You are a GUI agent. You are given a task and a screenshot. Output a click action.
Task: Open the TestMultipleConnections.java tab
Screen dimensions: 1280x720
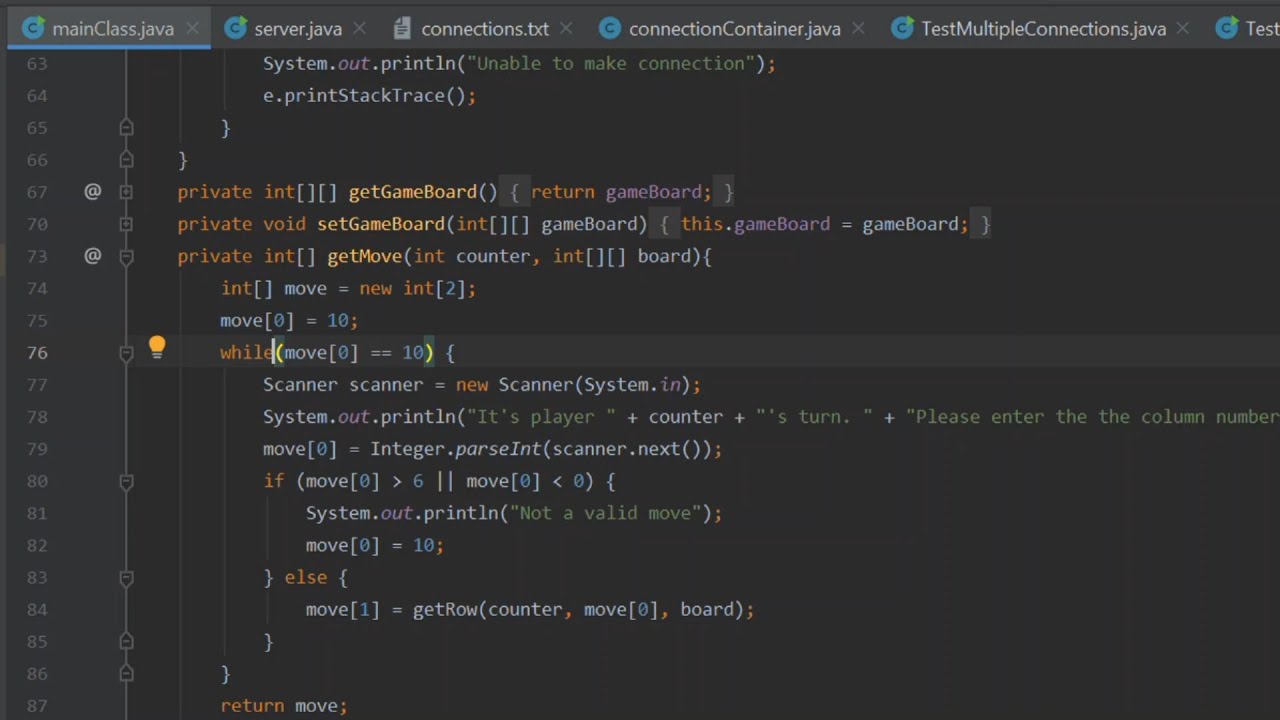coord(1043,28)
